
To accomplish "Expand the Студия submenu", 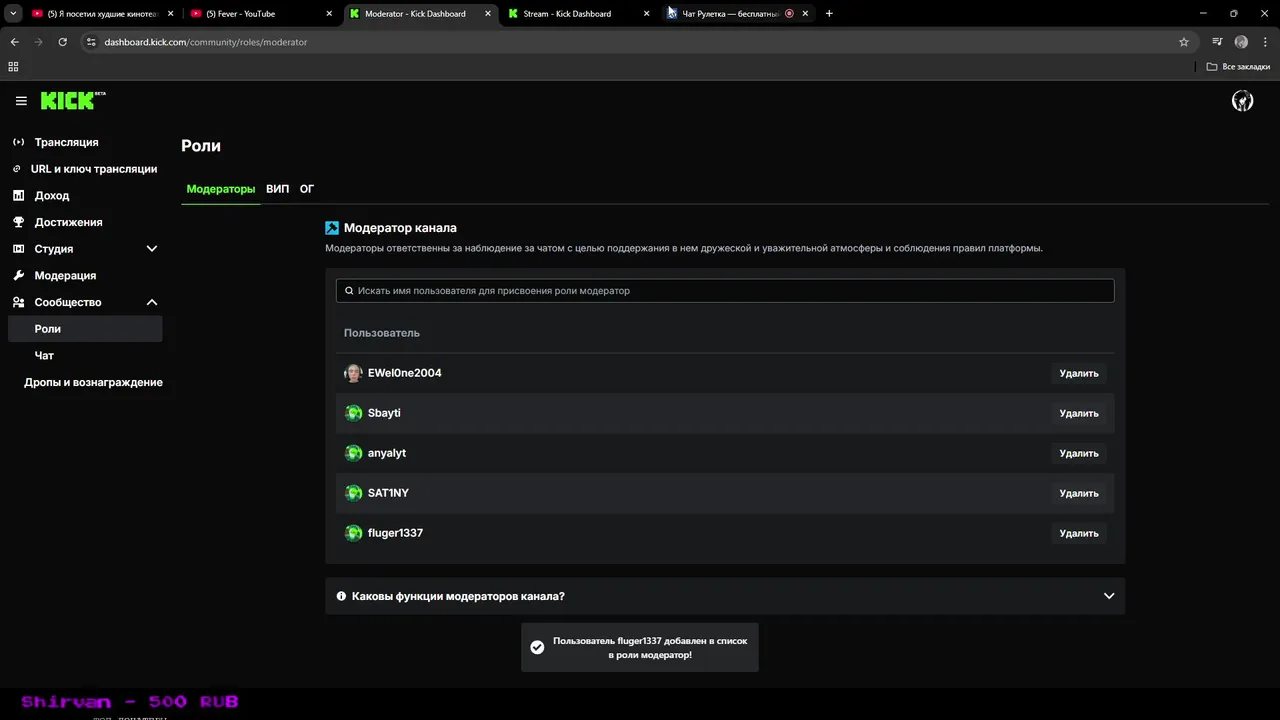I will coord(152,249).
